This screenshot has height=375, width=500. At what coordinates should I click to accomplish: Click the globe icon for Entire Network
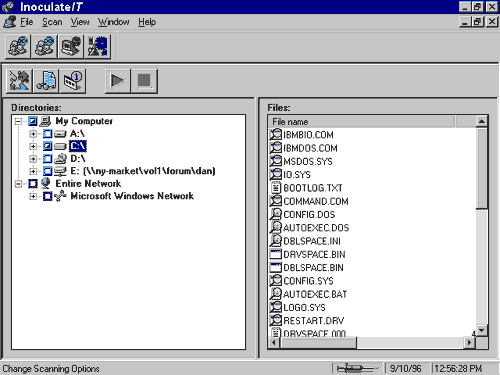point(45,183)
